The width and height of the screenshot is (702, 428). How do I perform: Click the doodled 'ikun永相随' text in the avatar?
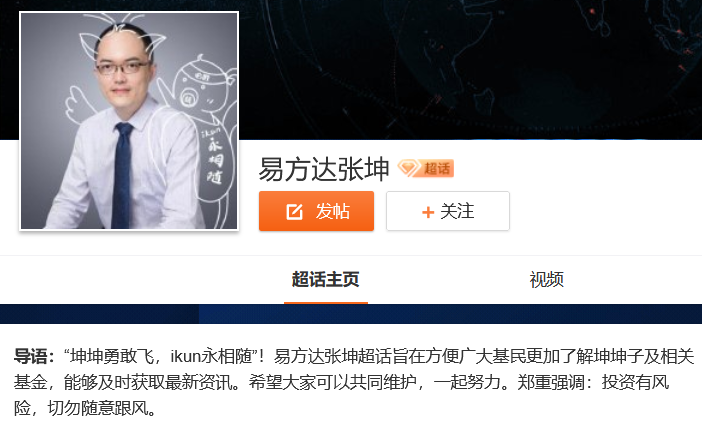pos(213,154)
